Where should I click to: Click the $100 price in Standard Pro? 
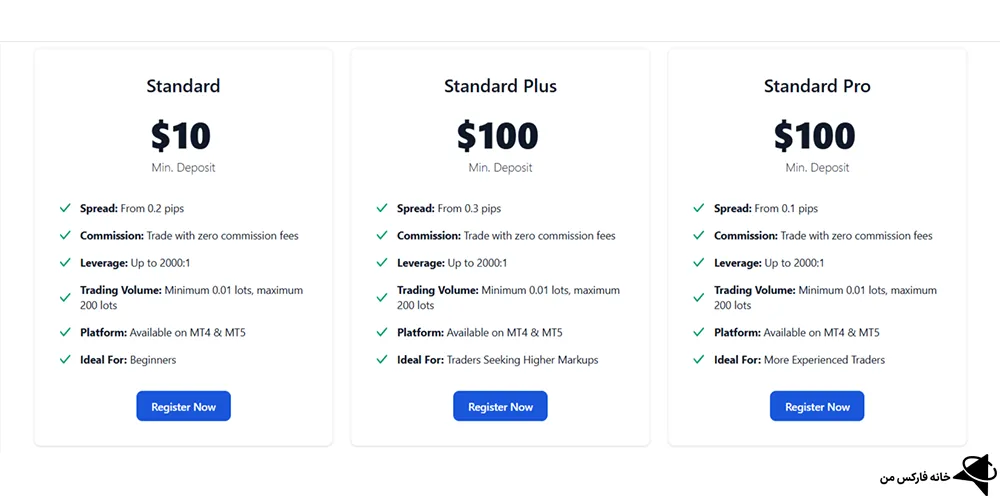(815, 136)
